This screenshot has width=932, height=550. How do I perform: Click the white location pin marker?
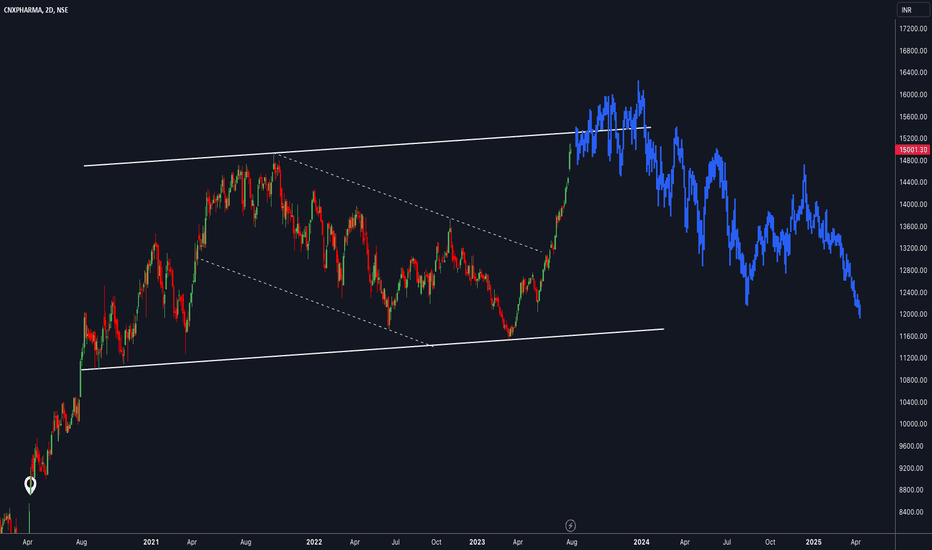(x=30, y=485)
